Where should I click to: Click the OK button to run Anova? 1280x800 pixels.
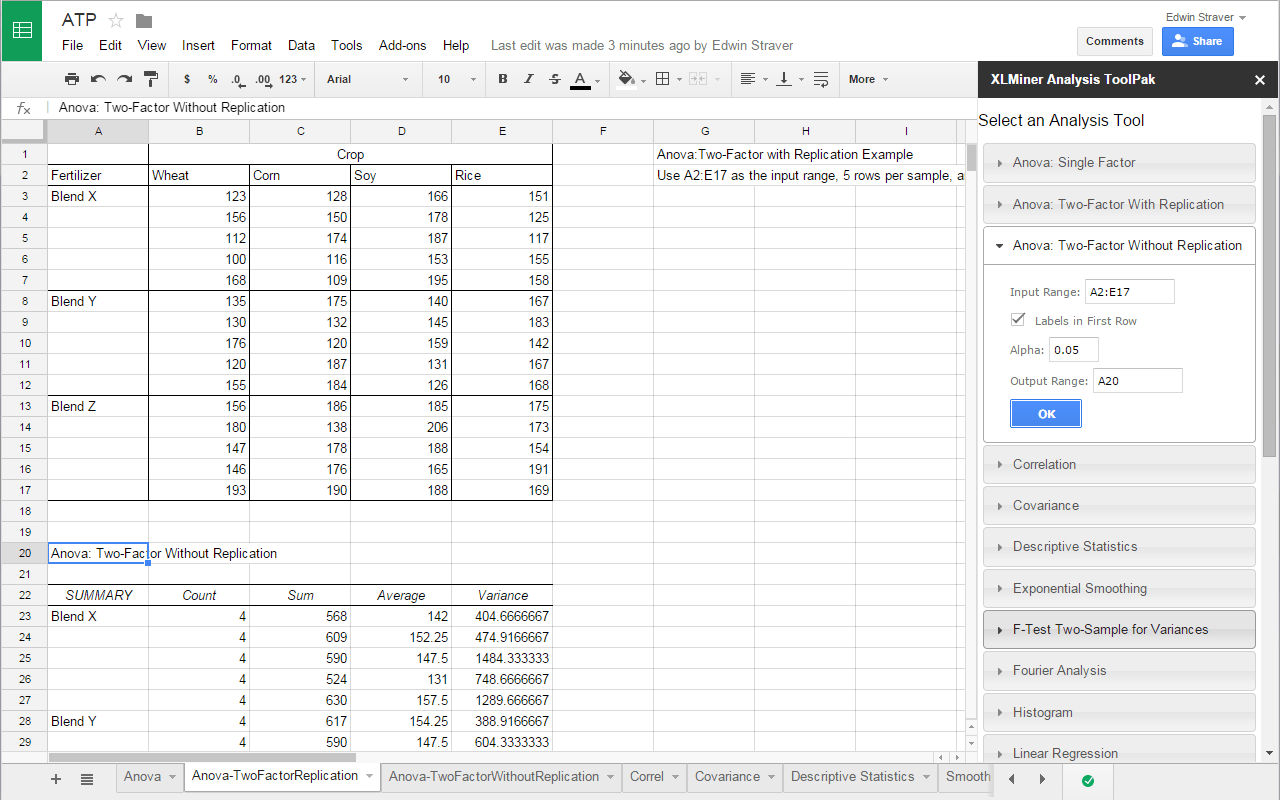1045,413
